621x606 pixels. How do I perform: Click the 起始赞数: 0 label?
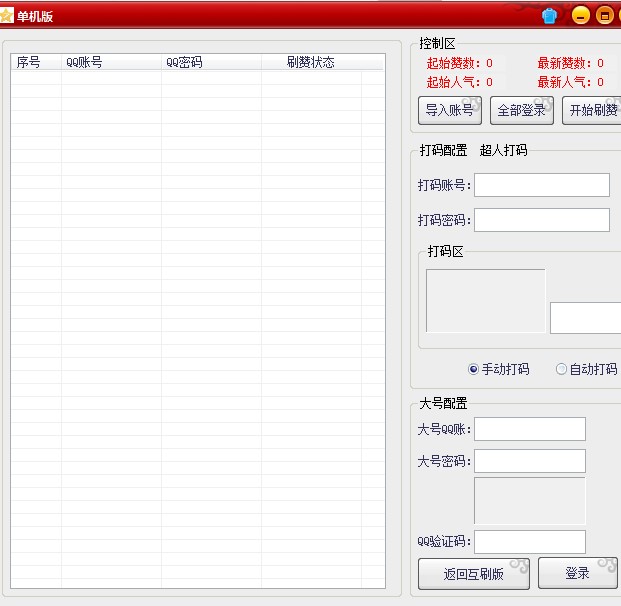(460, 63)
